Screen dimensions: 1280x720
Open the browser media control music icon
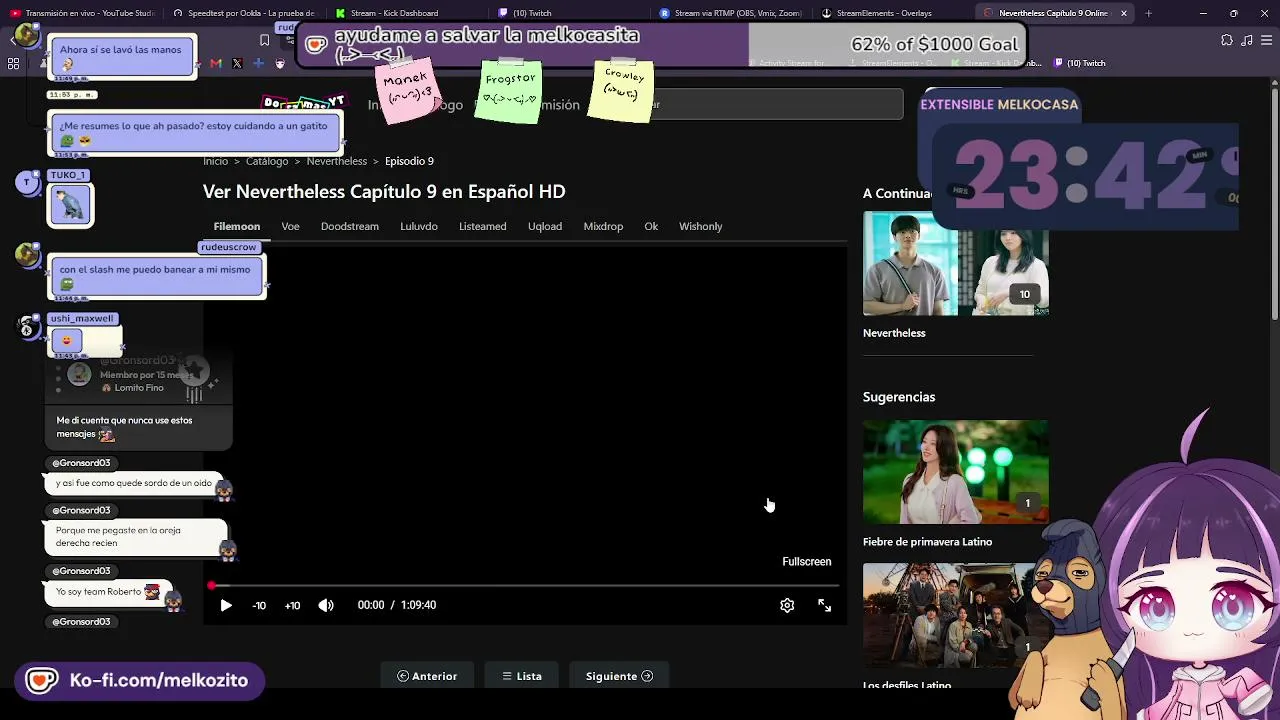tap(1245, 40)
